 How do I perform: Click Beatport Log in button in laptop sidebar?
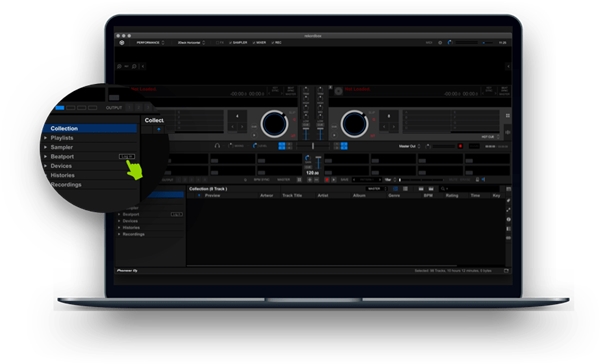[176, 214]
